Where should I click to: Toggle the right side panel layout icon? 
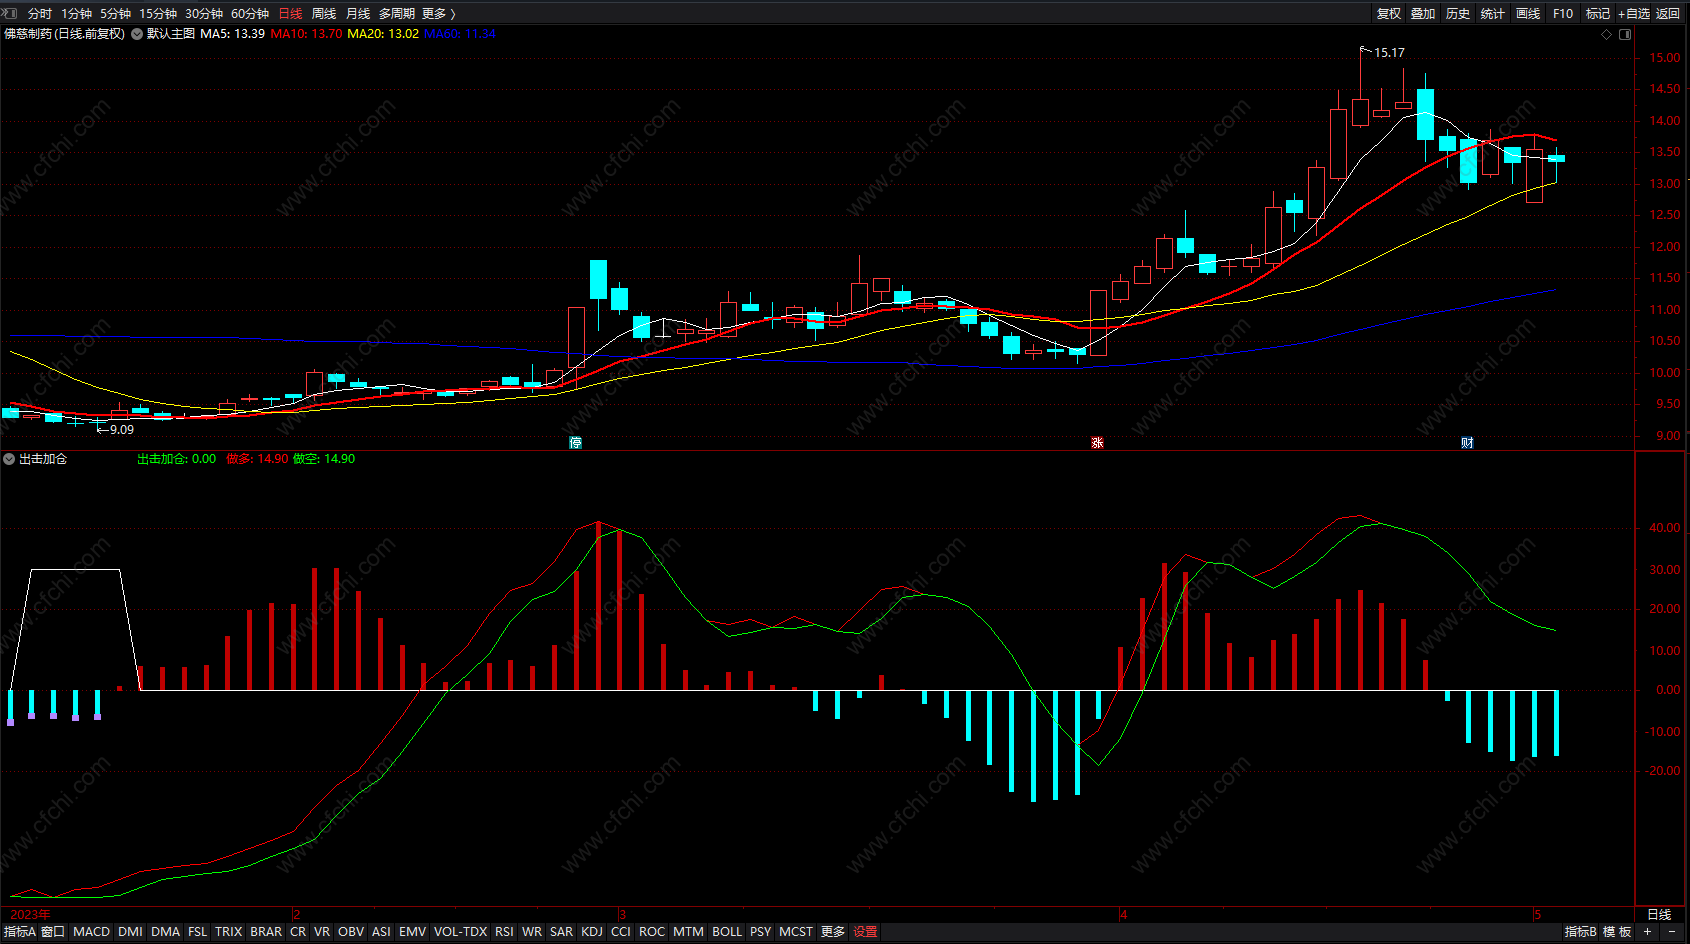1625,34
